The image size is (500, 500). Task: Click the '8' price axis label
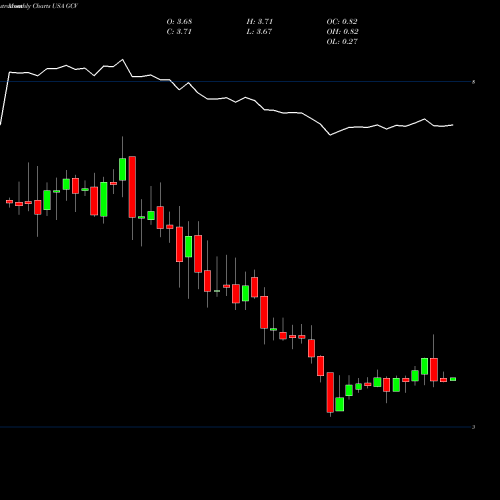(x=473, y=82)
